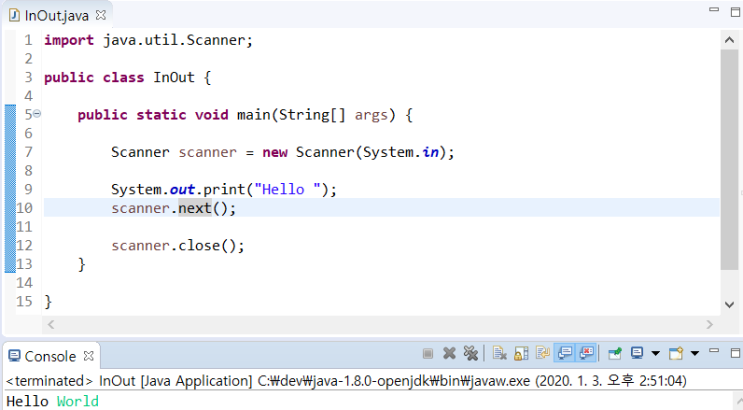Click the editor vertical scrollbar thumb
This screenshot has width=743, height=410.
[x=729, y=159]
